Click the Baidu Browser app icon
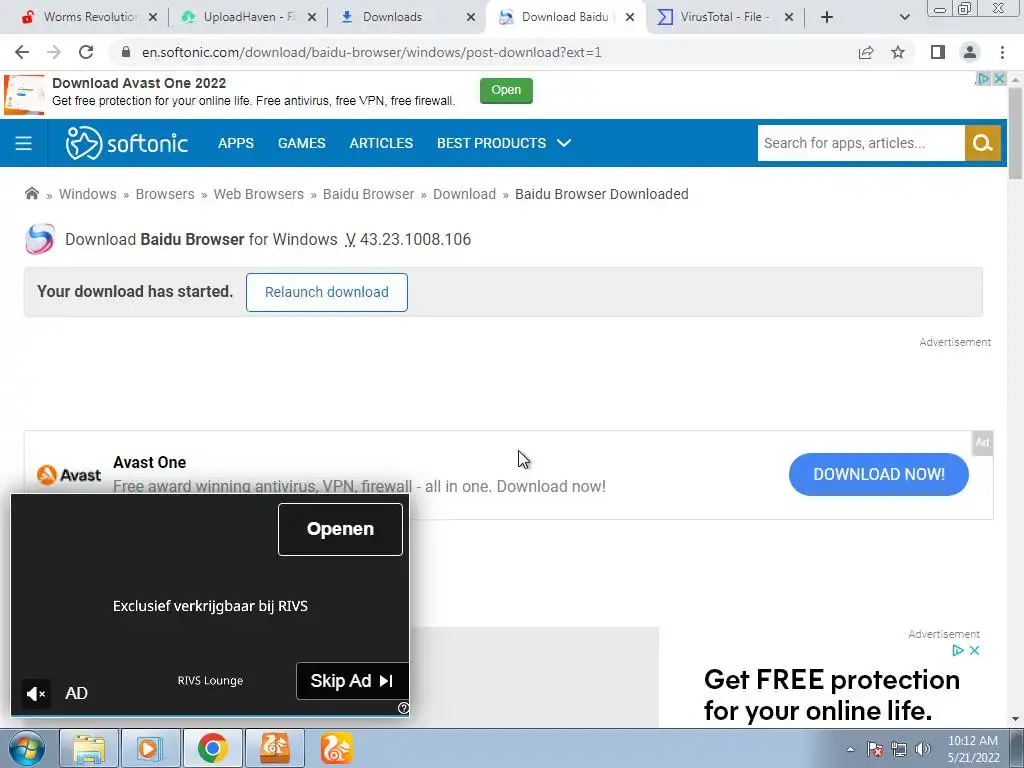The width and height of the screenshot is (1024, 768). [40, 239]
